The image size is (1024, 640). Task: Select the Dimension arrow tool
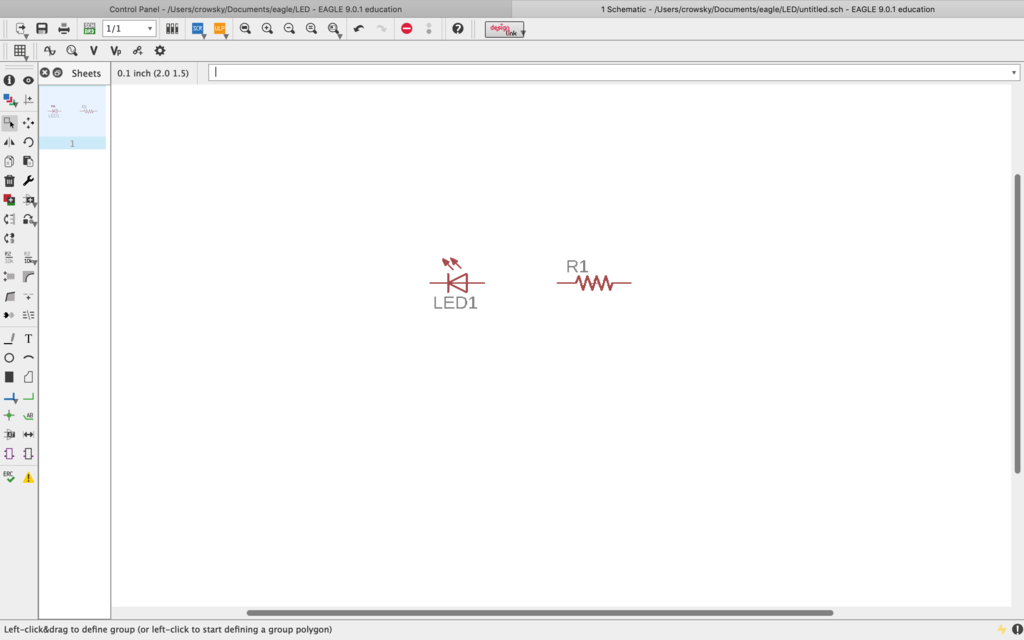pos(28,434)
